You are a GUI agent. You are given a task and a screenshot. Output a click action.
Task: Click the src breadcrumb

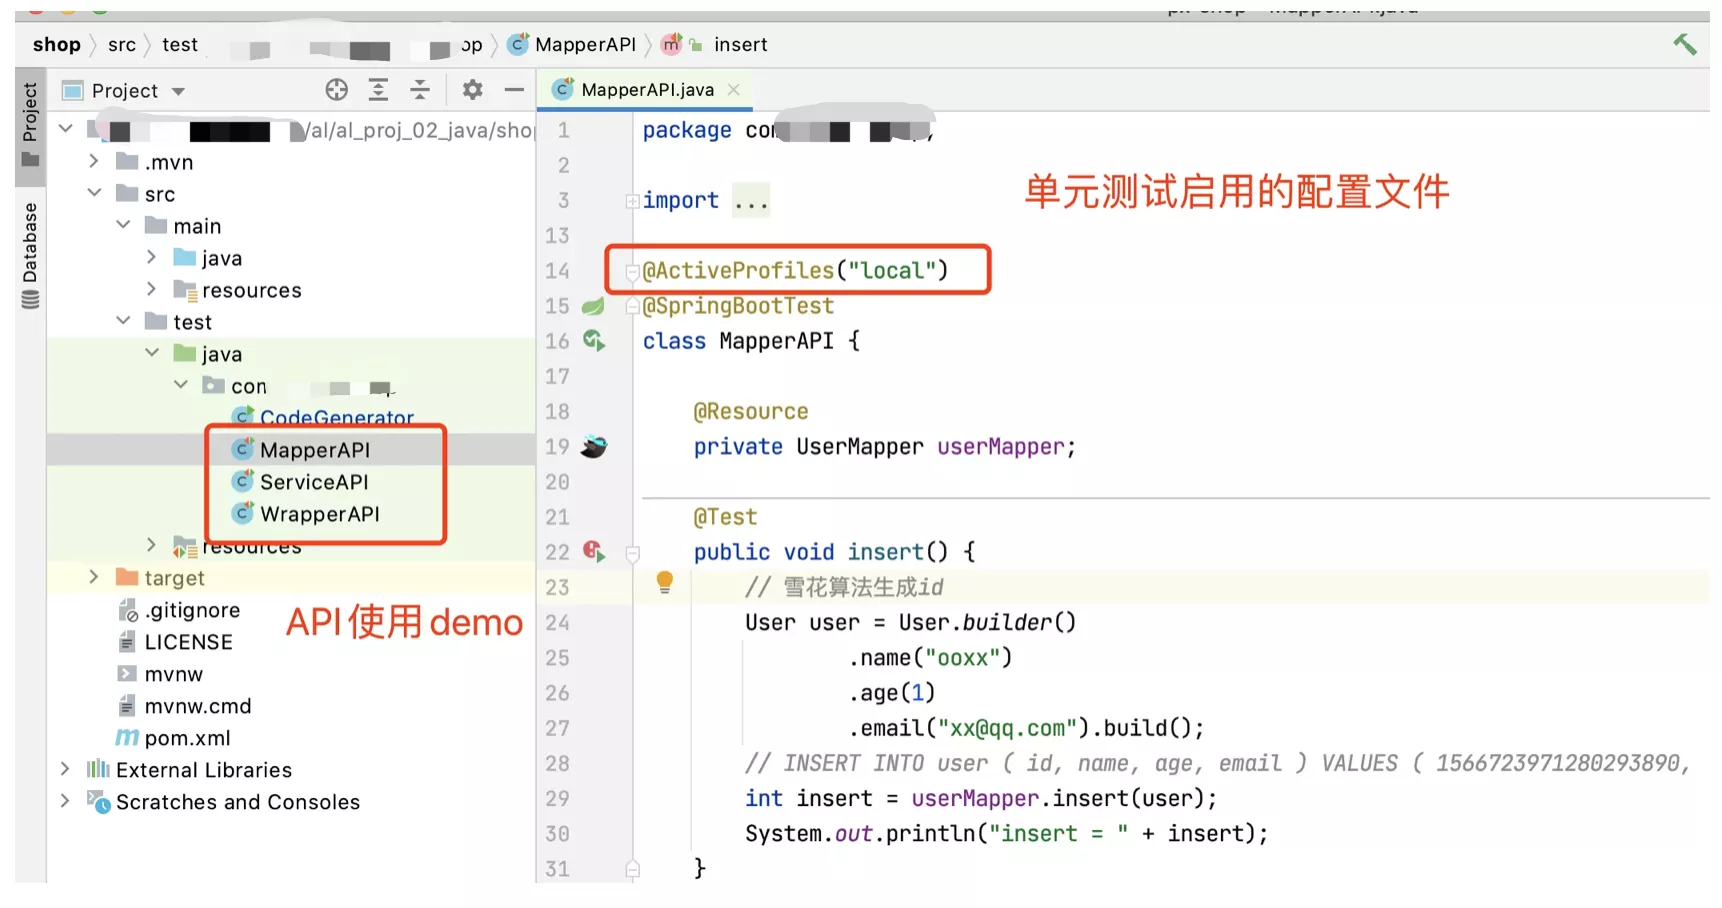tap(122, 44)
